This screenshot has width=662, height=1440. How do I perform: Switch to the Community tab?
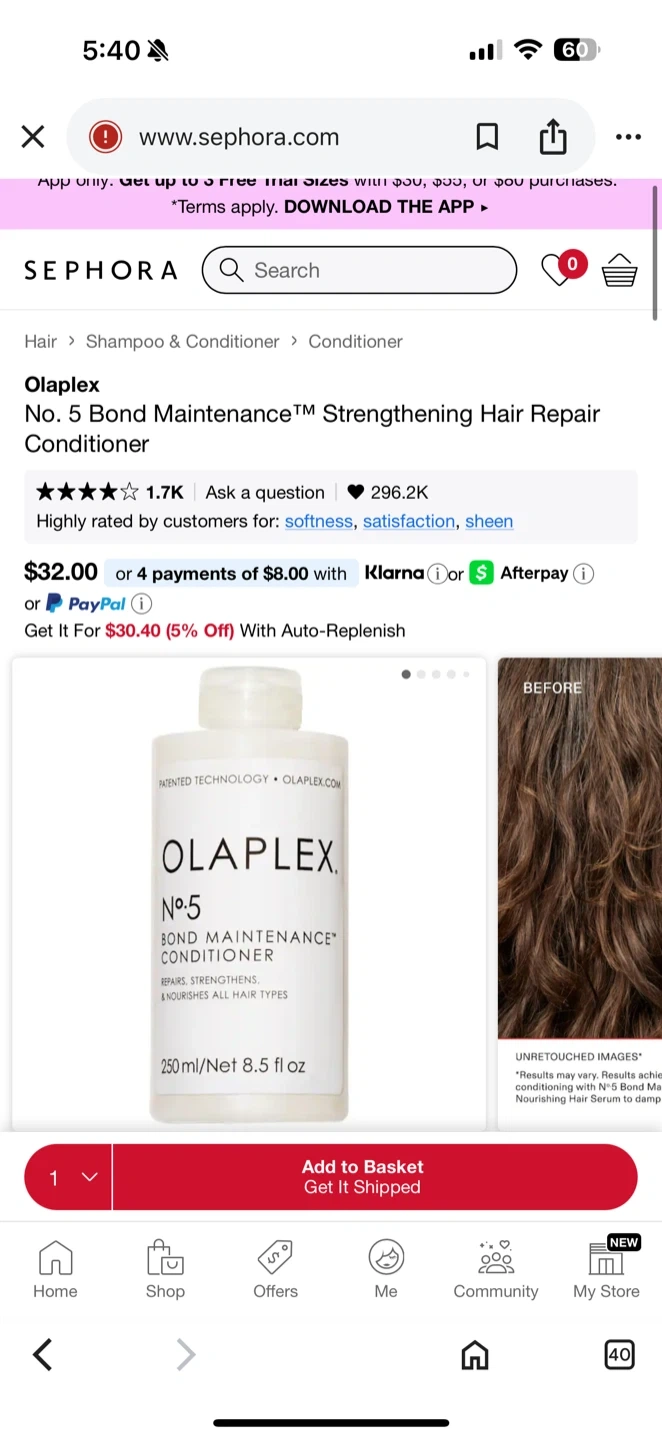click(496, 1269)
